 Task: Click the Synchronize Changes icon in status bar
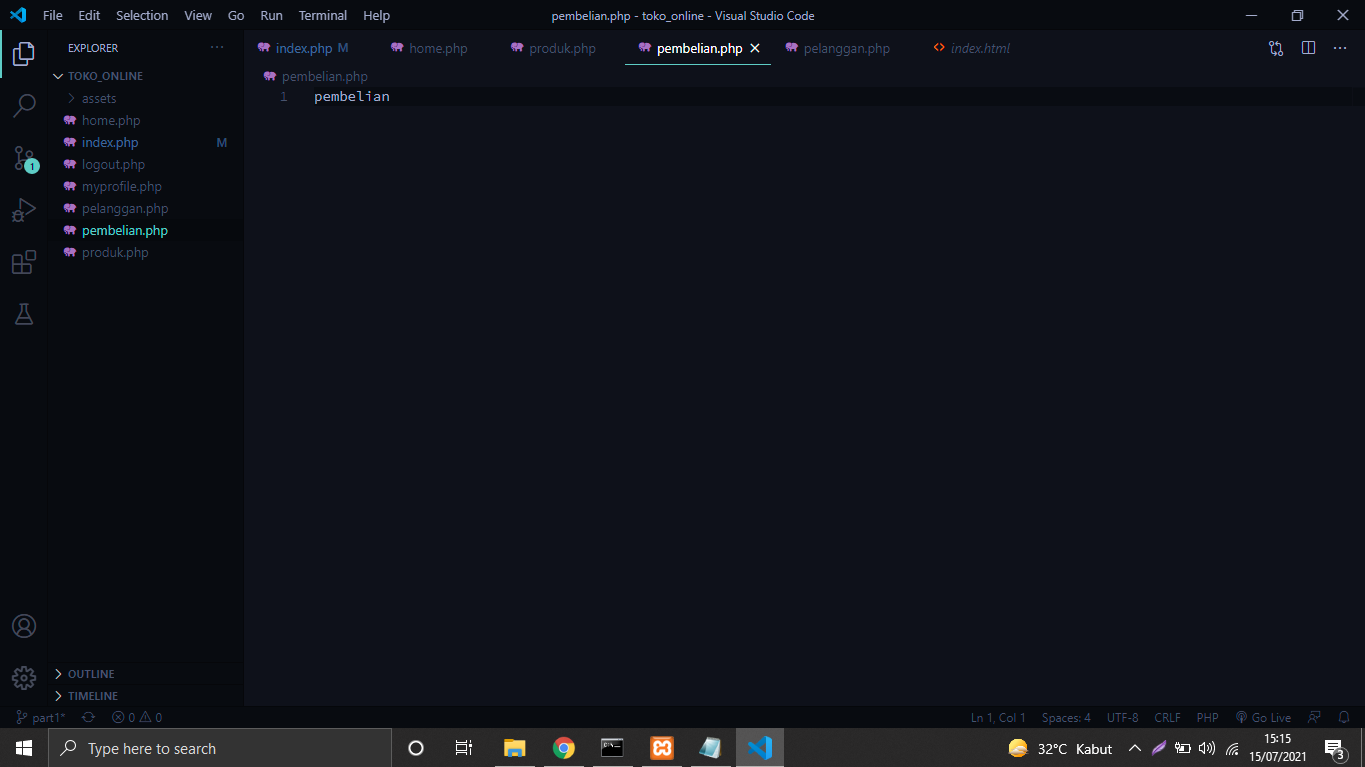coord(88,718)
